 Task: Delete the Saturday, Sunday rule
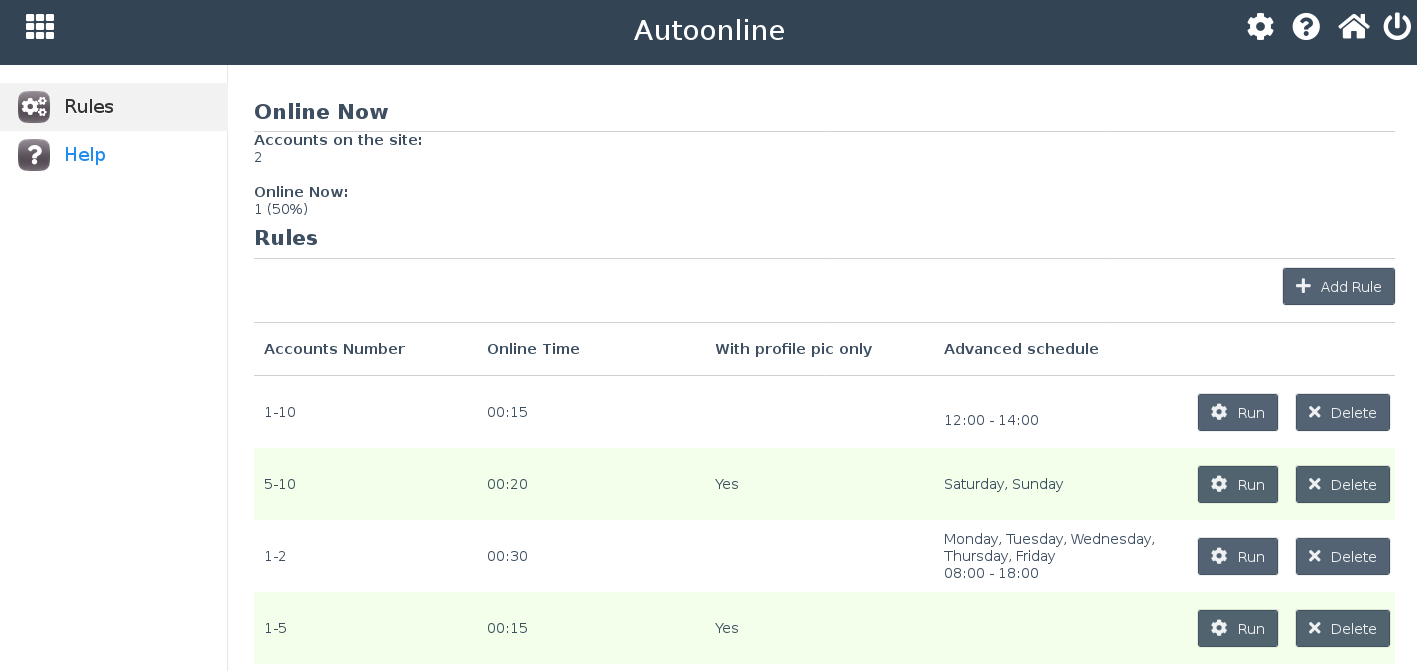(1342, 485)
